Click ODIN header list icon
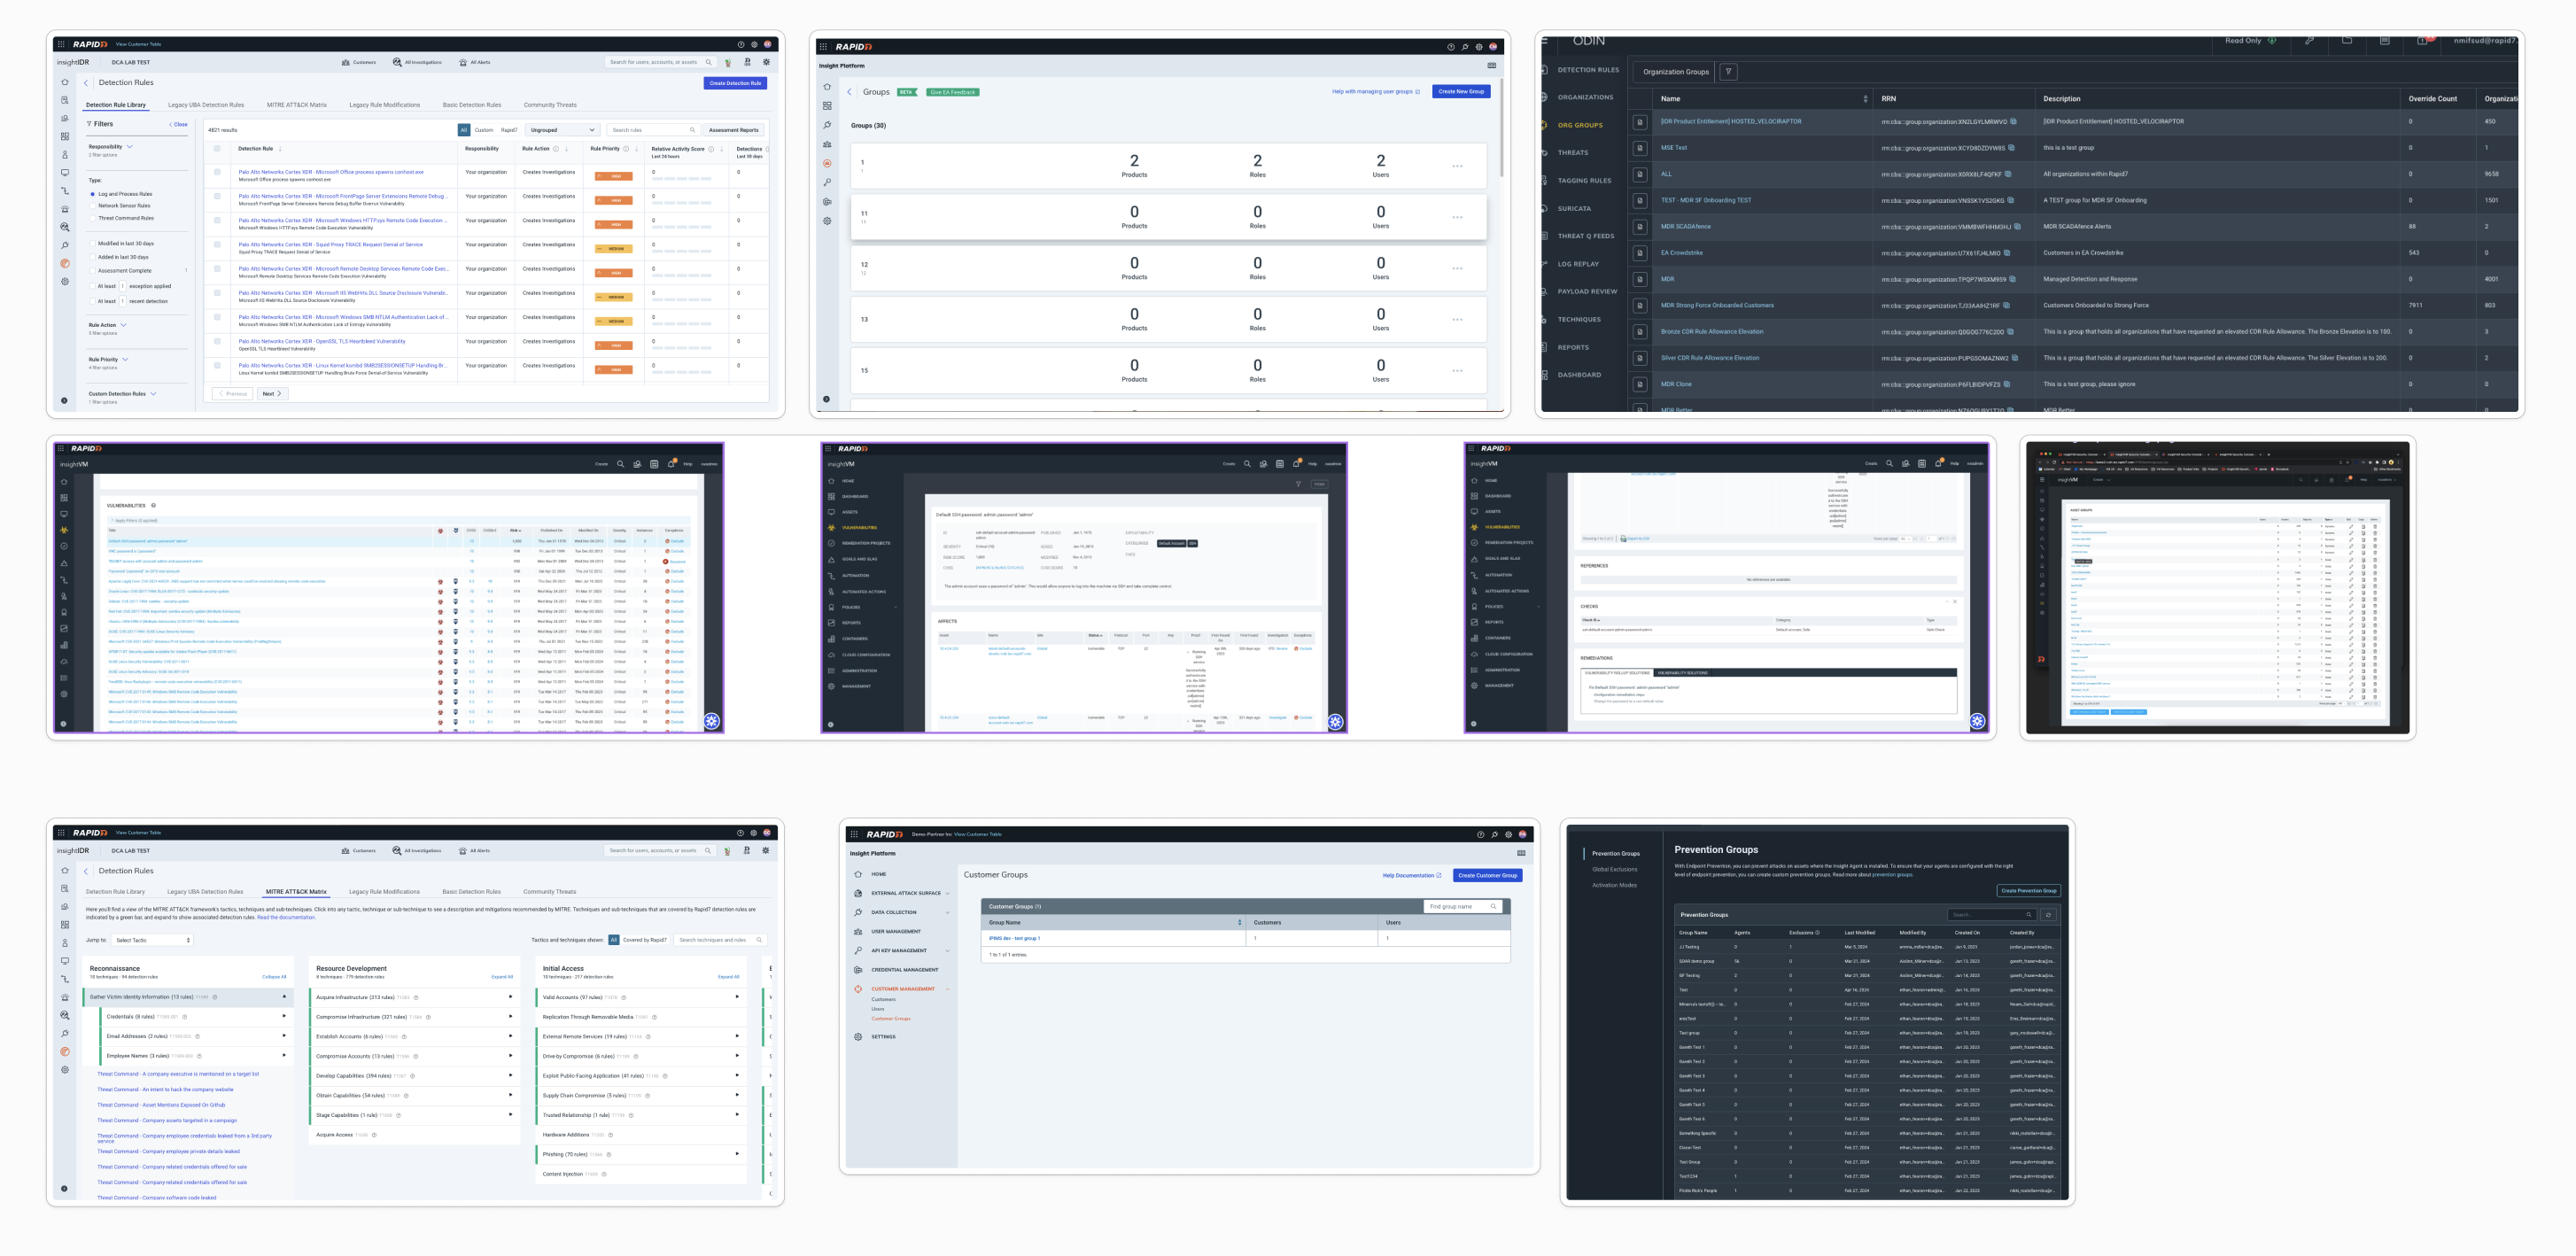 (2385, 41)
